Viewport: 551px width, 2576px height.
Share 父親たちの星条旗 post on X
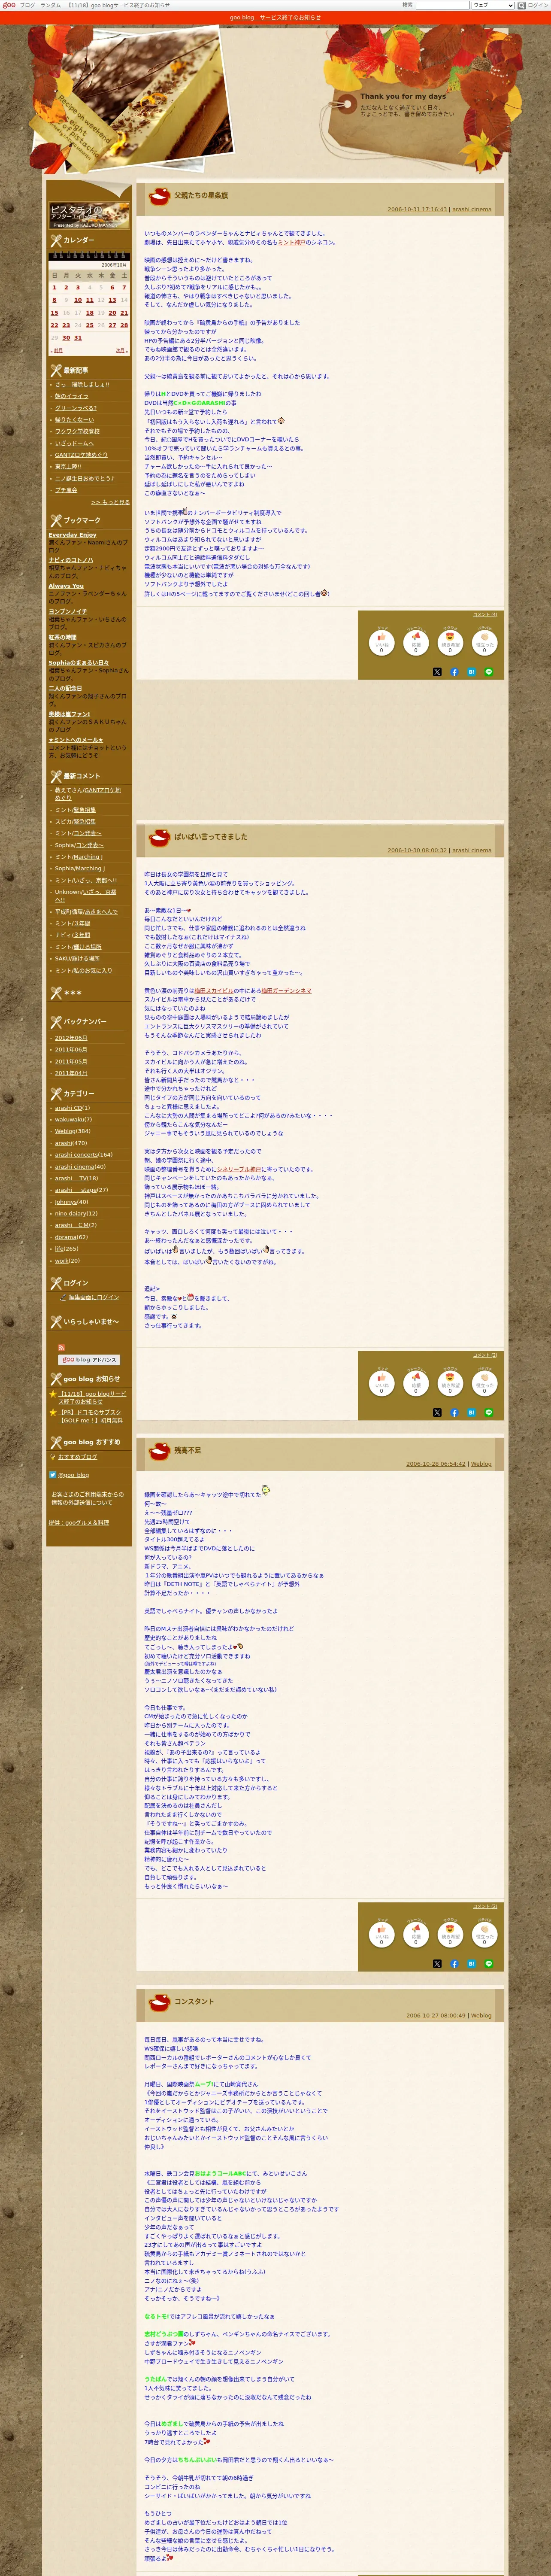(437, 672)
